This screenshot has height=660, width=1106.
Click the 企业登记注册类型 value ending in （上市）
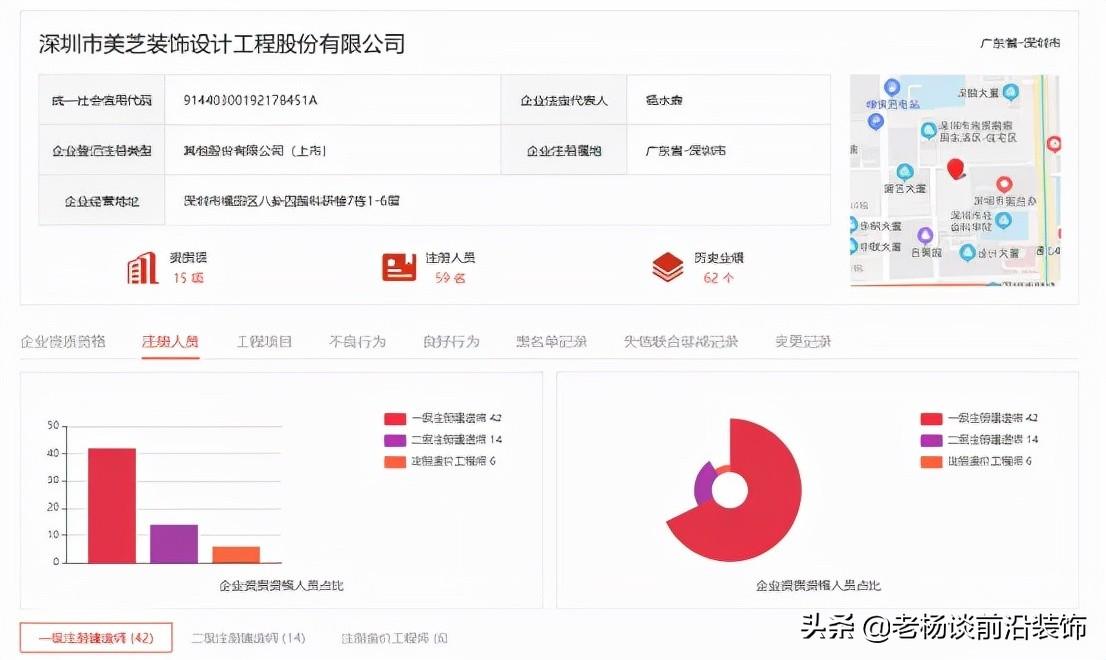(x=255, y=151)
